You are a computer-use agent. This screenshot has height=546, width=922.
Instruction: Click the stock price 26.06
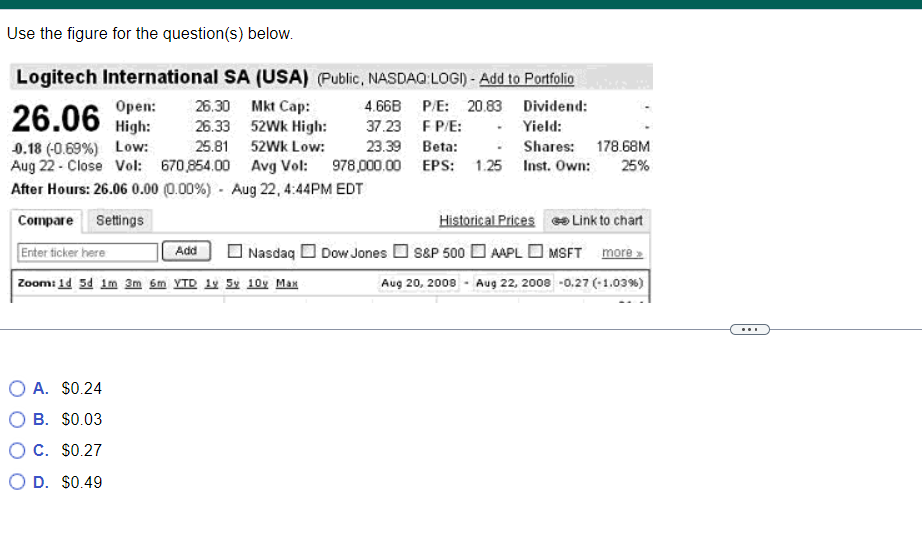click(56, 119)
